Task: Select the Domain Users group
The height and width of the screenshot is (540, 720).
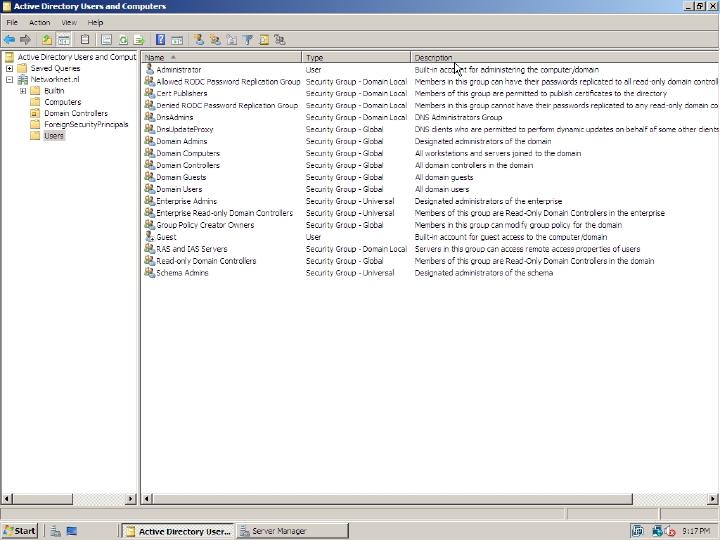Action: (x=179, y=189)
